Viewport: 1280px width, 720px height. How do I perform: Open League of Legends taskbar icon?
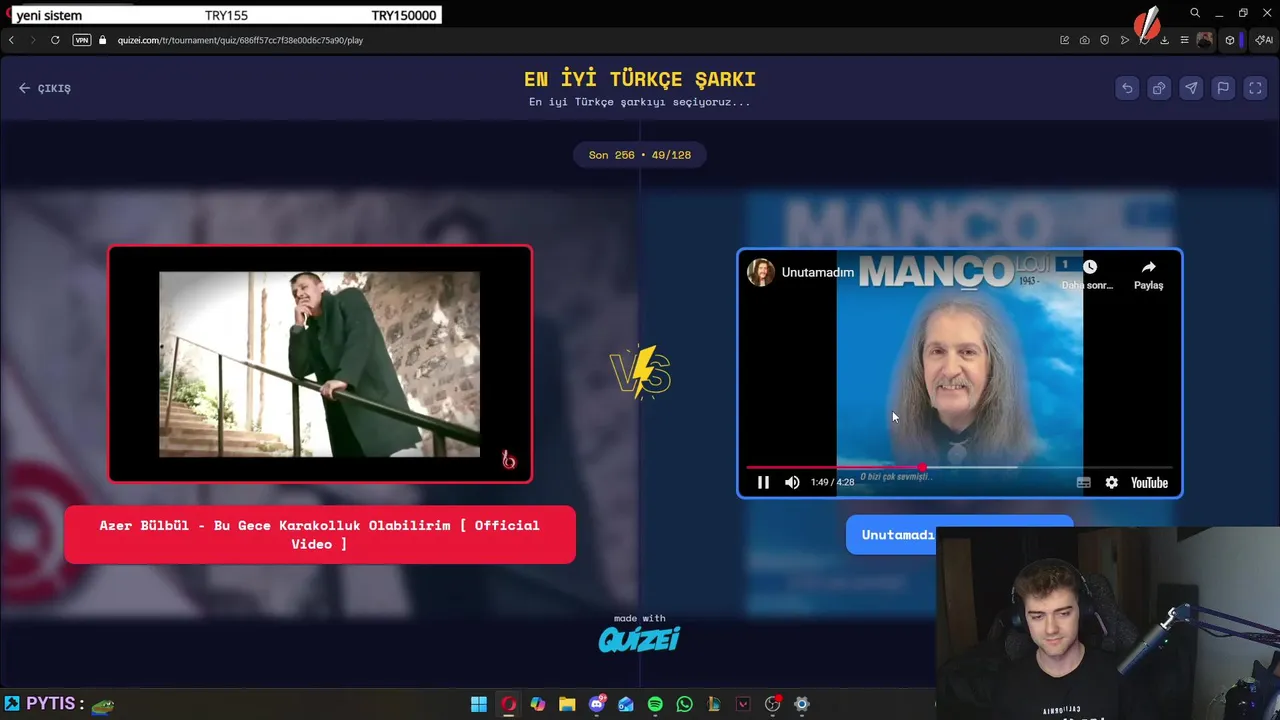[x=714, y=704]
